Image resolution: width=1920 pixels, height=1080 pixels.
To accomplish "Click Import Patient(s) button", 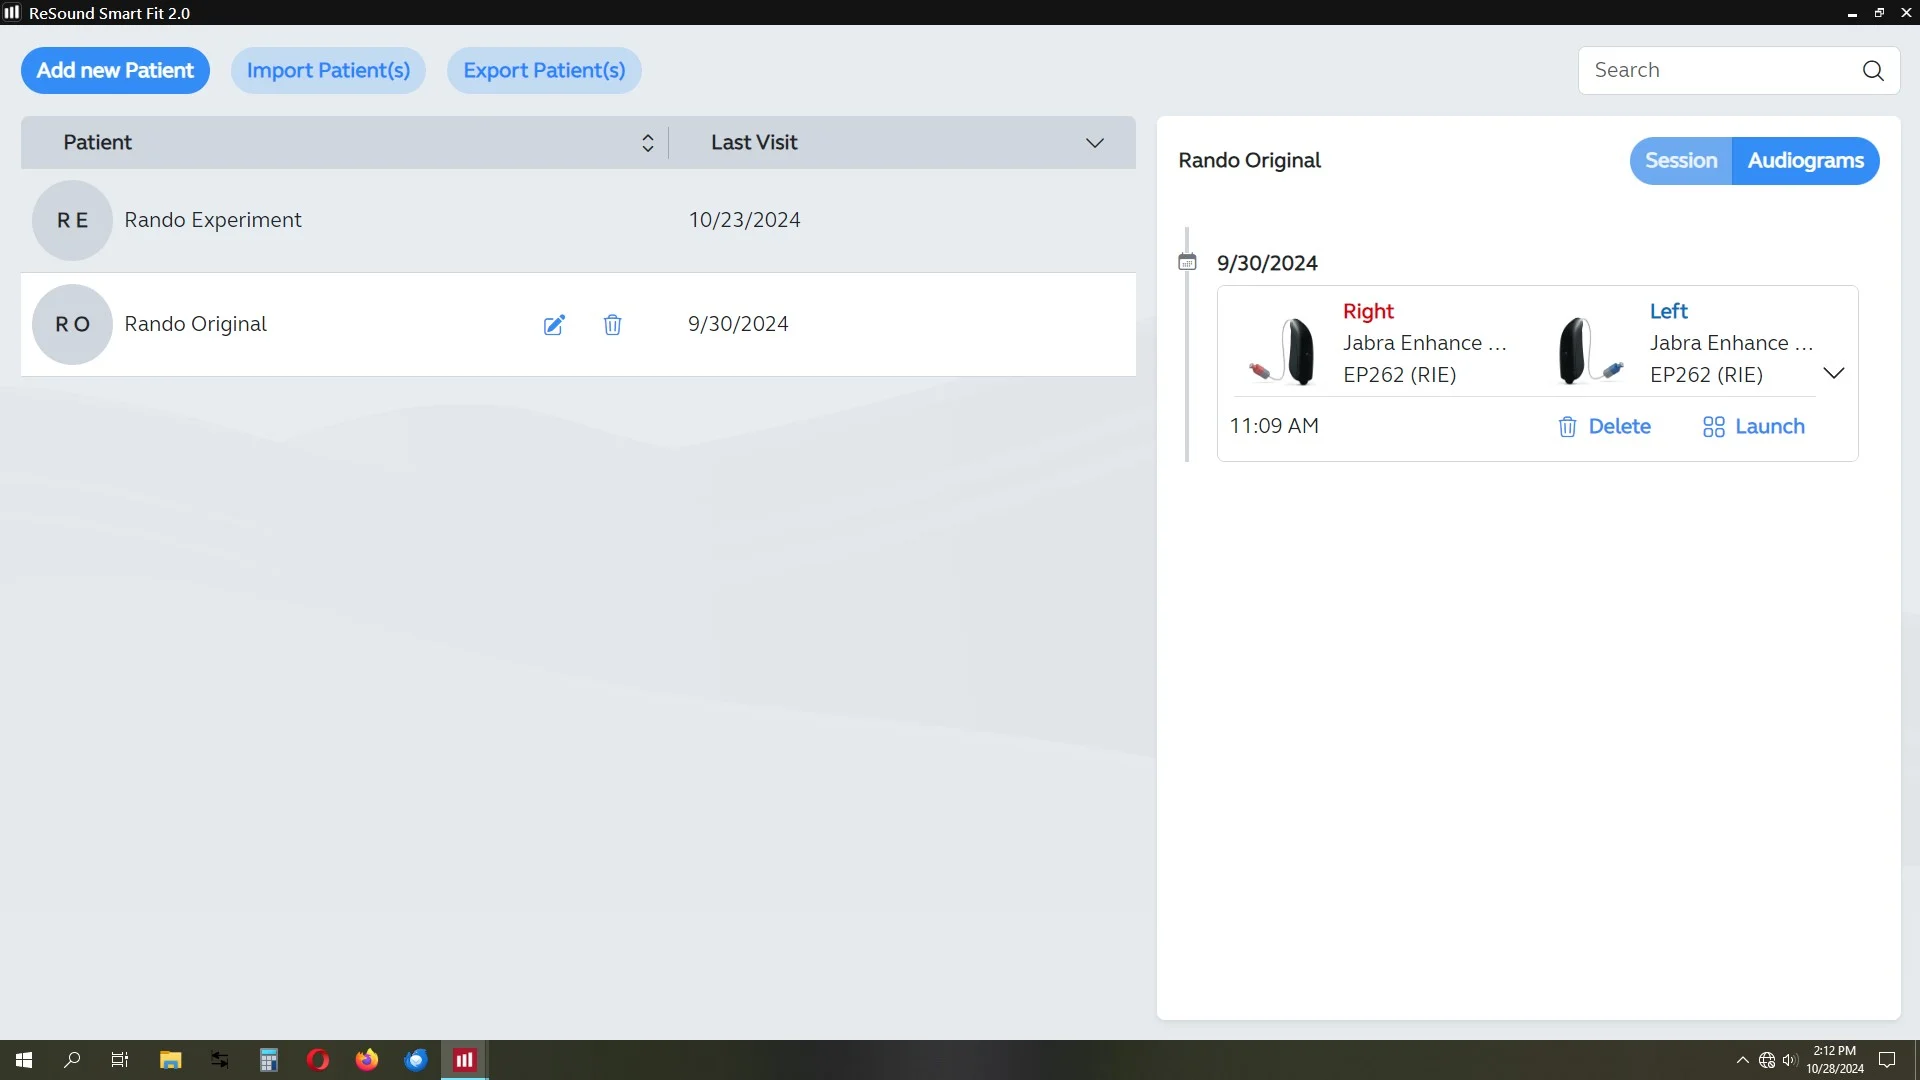I will tap(328, 71).
